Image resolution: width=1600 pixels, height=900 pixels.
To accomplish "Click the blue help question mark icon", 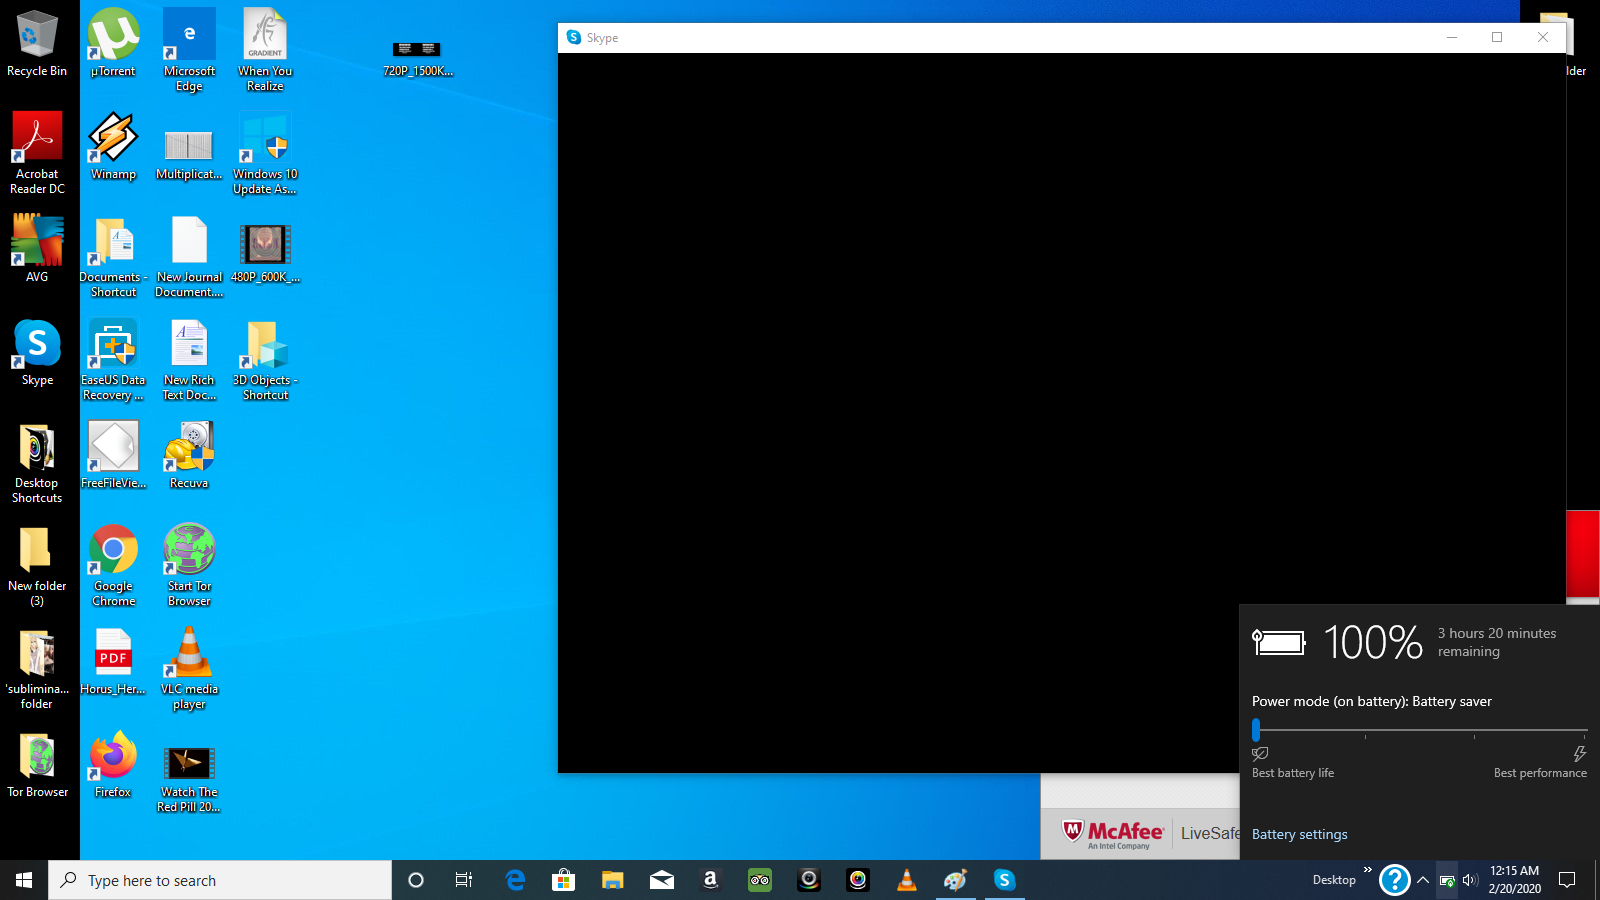I will 1394,880.
